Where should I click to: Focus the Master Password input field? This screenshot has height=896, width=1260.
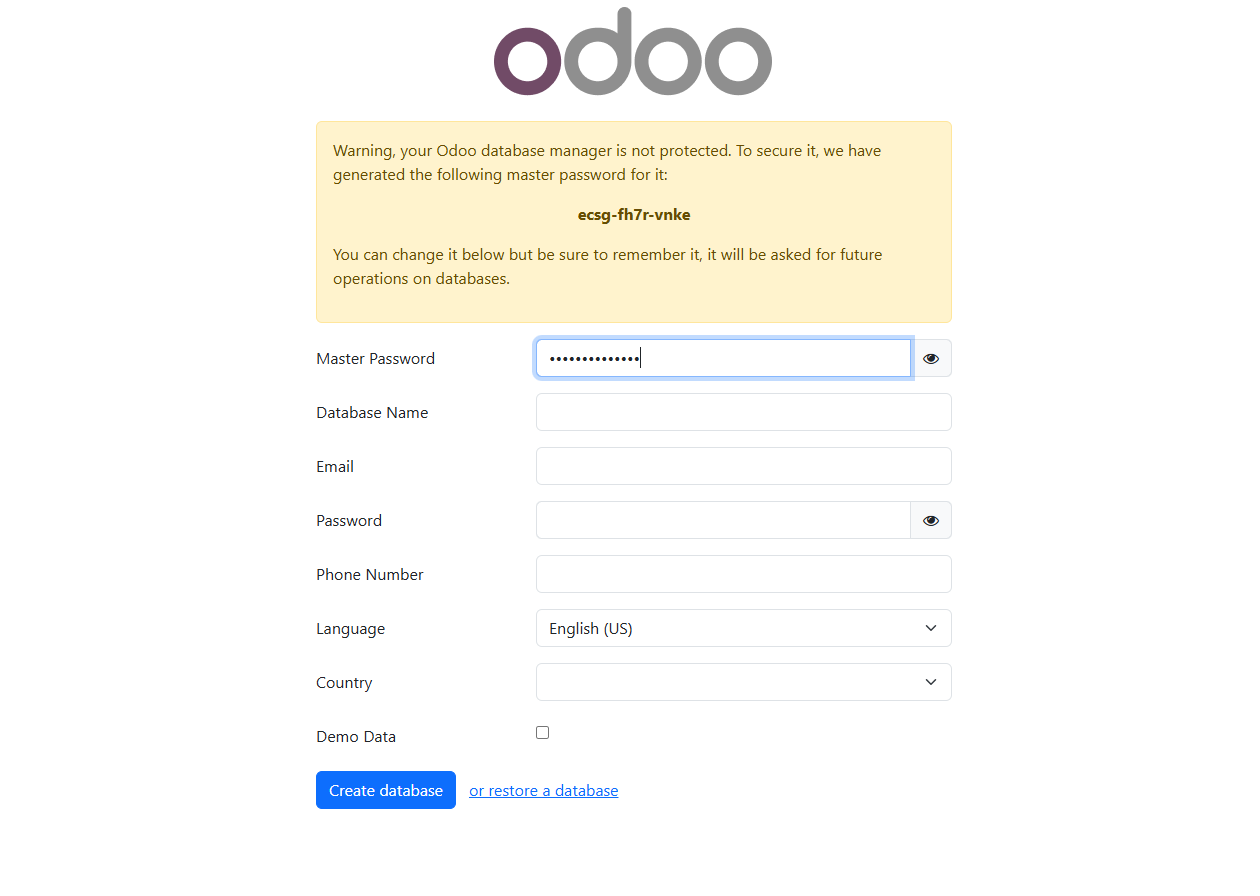pos(723,358)
